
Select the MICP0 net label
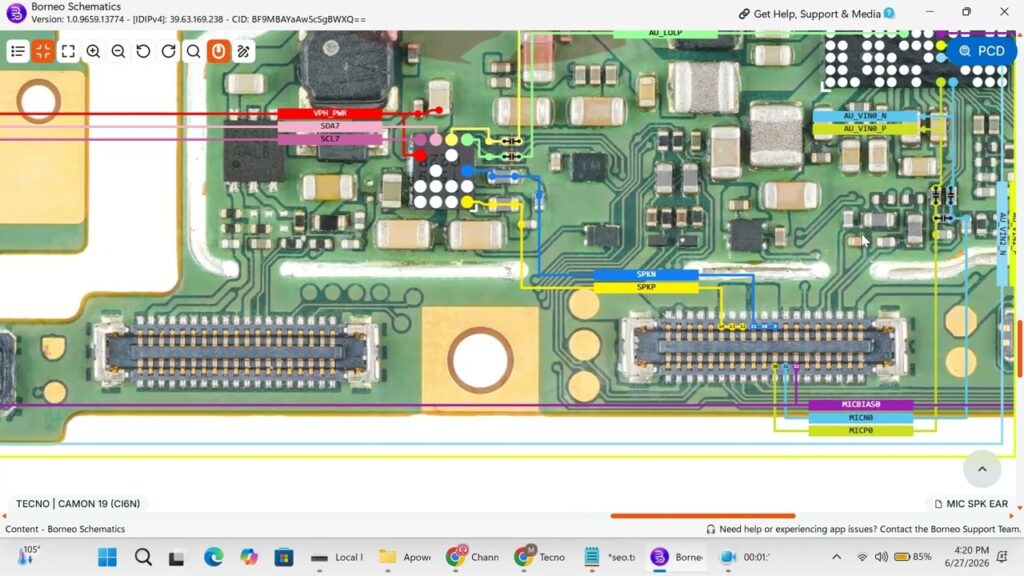pyautogui.click(x=861, y=430)
